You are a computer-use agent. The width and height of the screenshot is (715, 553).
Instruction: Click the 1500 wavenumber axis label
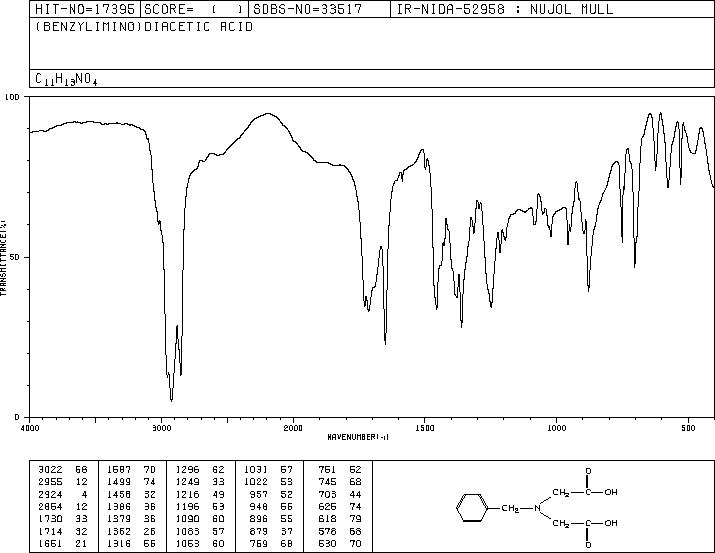425,428
